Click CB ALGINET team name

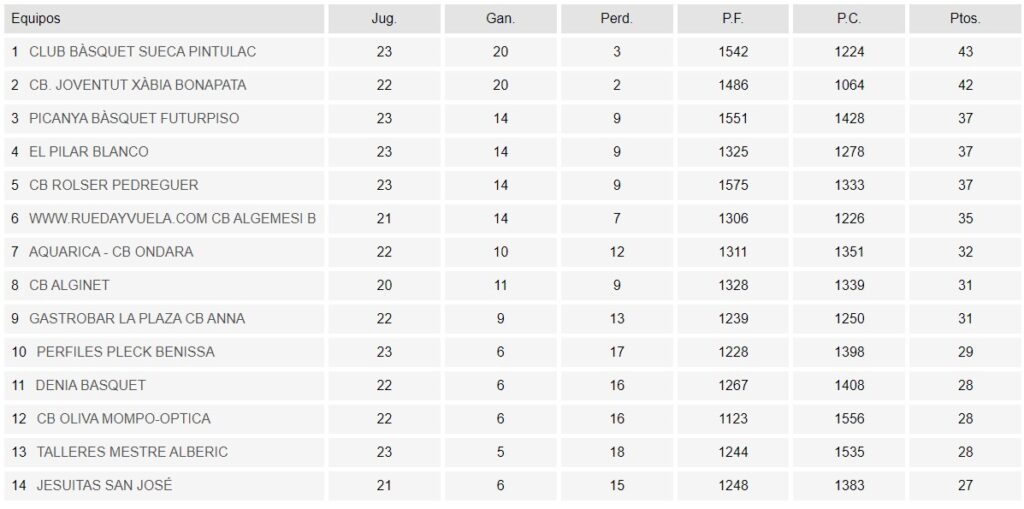coord(69,285)
